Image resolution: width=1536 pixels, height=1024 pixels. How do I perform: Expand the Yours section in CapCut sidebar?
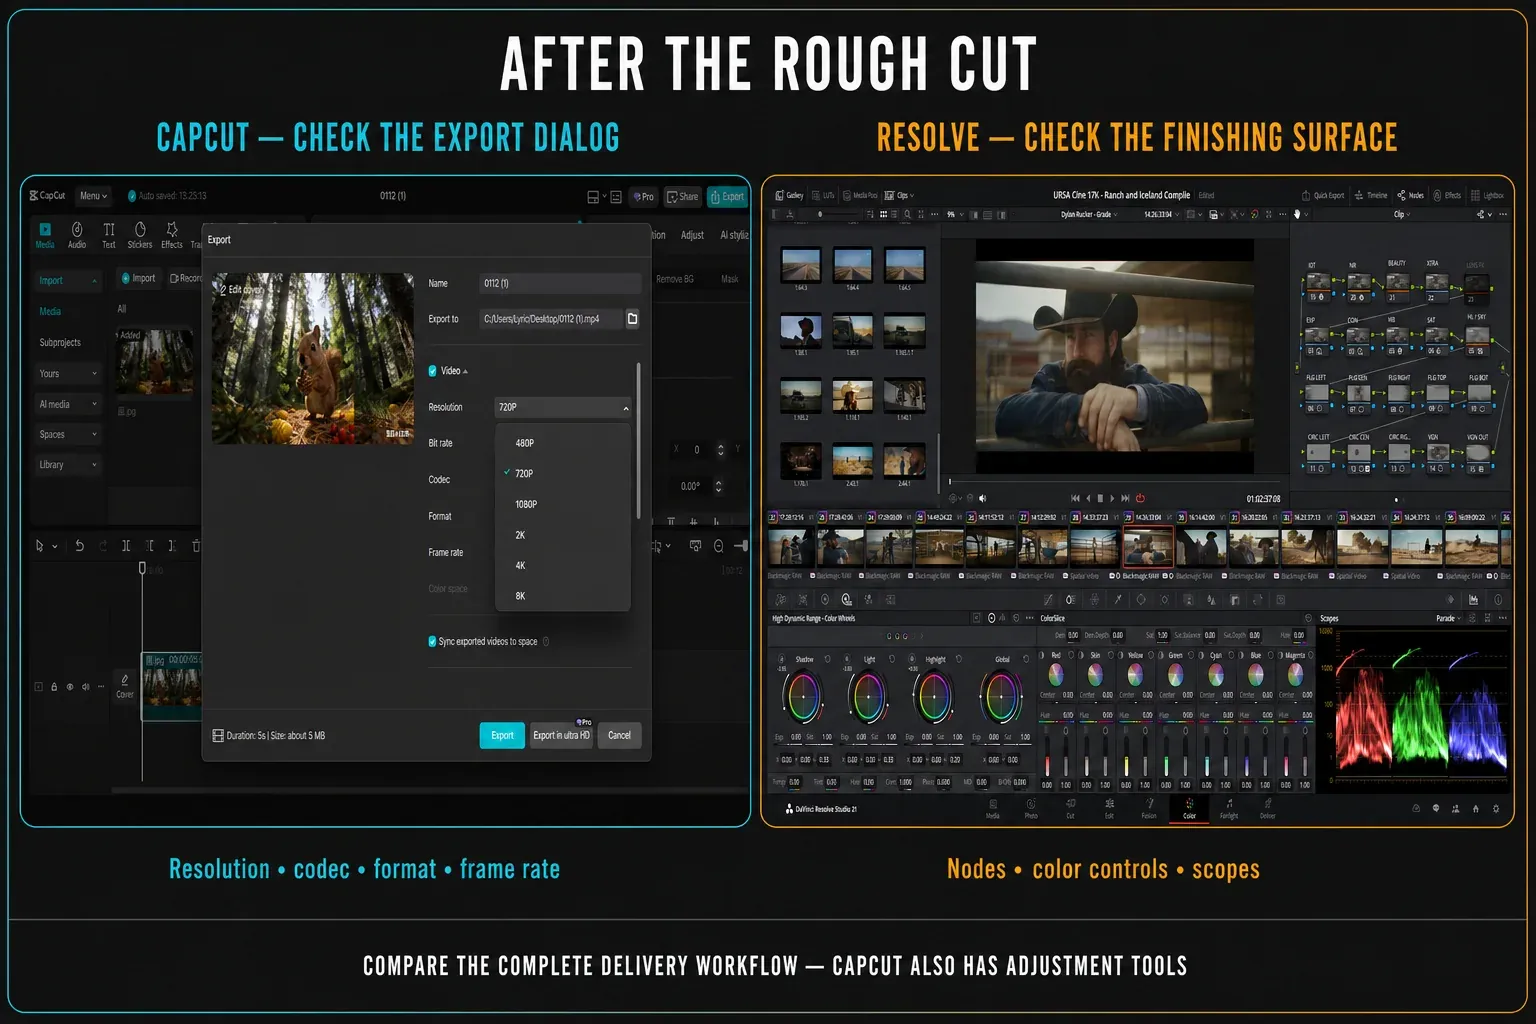tap(68, 374)
